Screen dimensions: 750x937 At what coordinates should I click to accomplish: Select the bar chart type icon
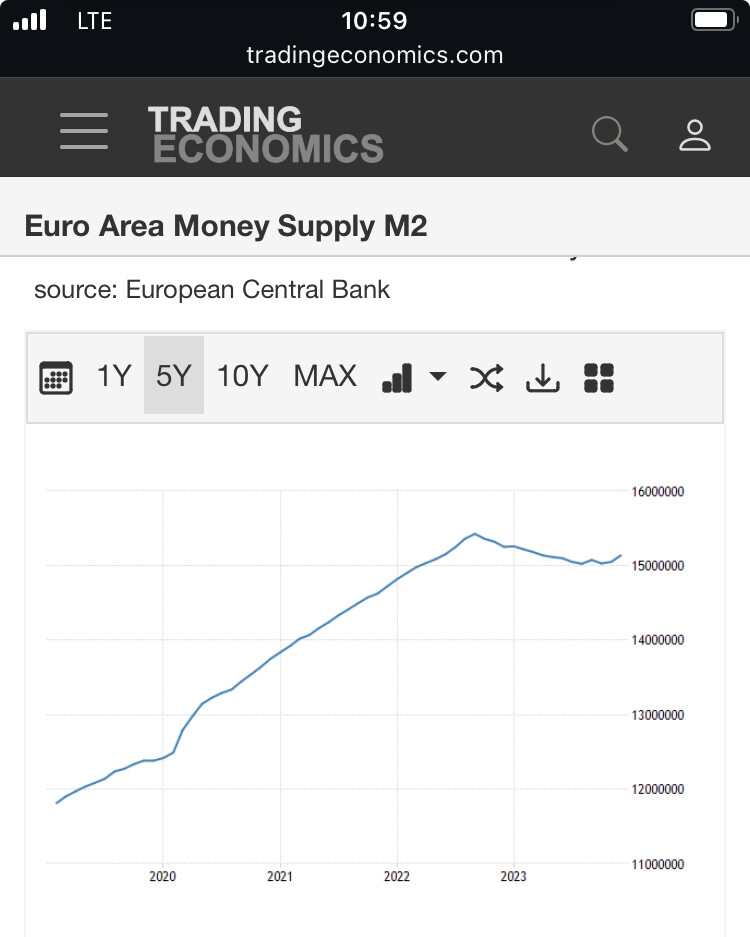(x=397, y=378)
